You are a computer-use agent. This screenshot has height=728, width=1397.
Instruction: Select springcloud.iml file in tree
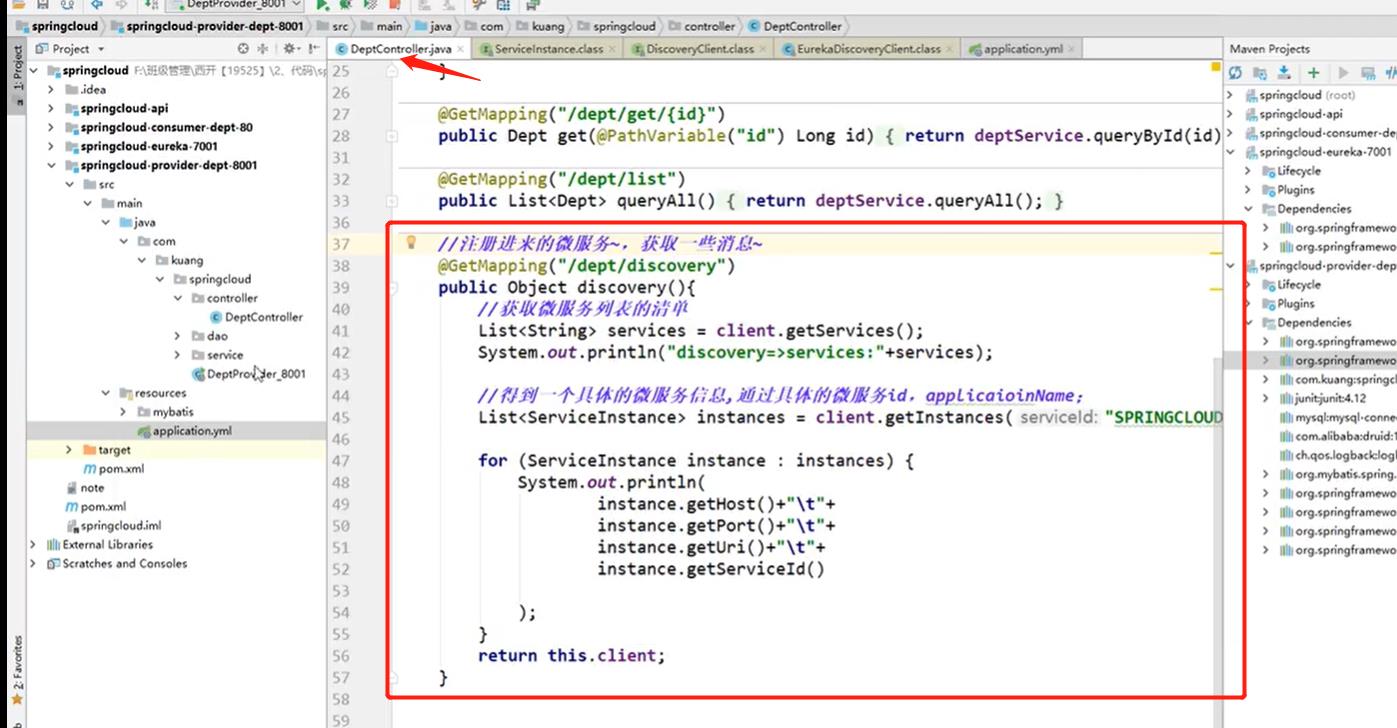click(x=113, y=526)
